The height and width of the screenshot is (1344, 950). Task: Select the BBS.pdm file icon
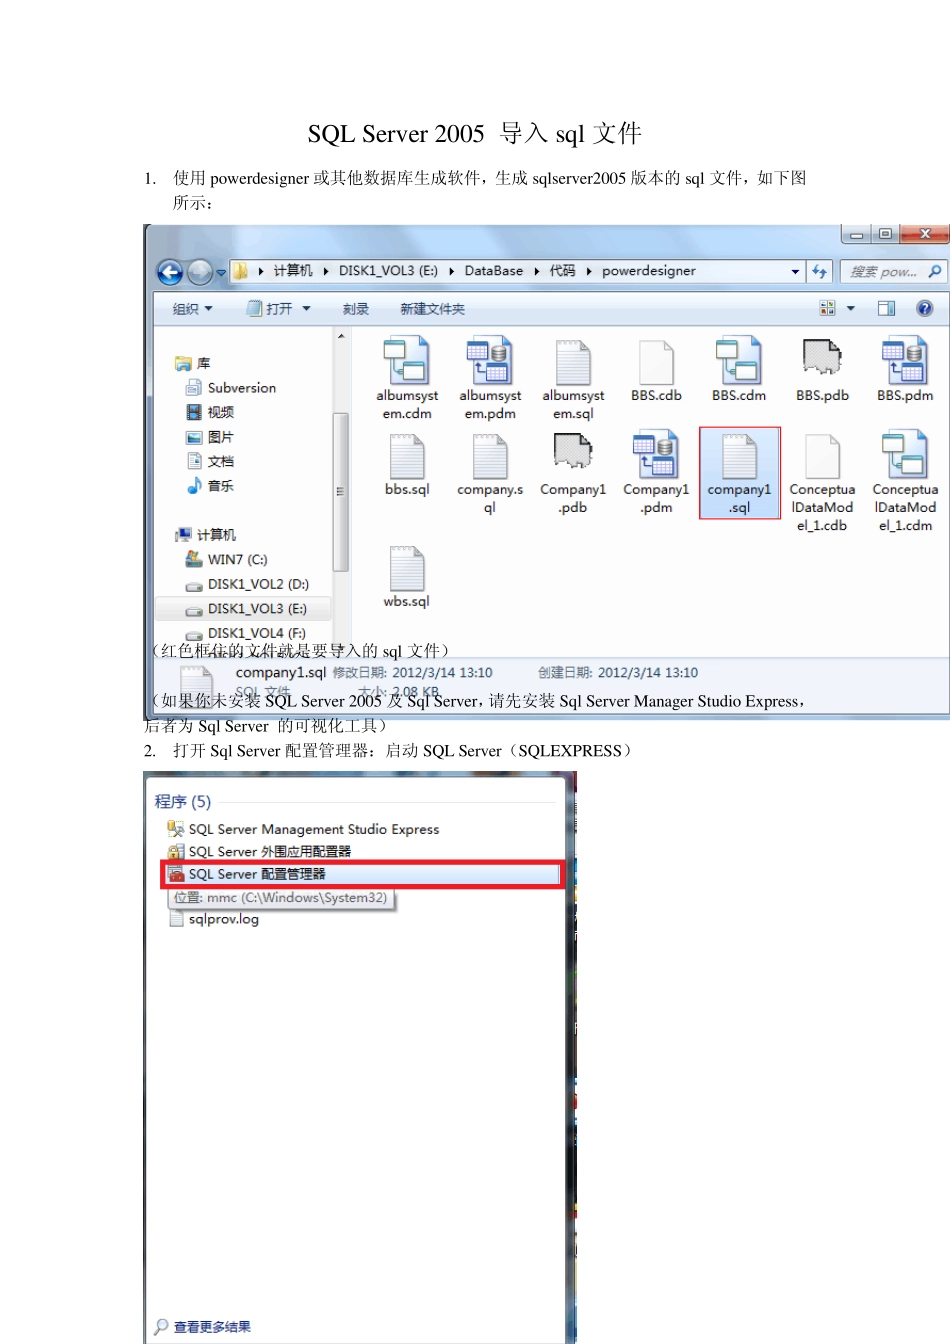coord(905,362)
